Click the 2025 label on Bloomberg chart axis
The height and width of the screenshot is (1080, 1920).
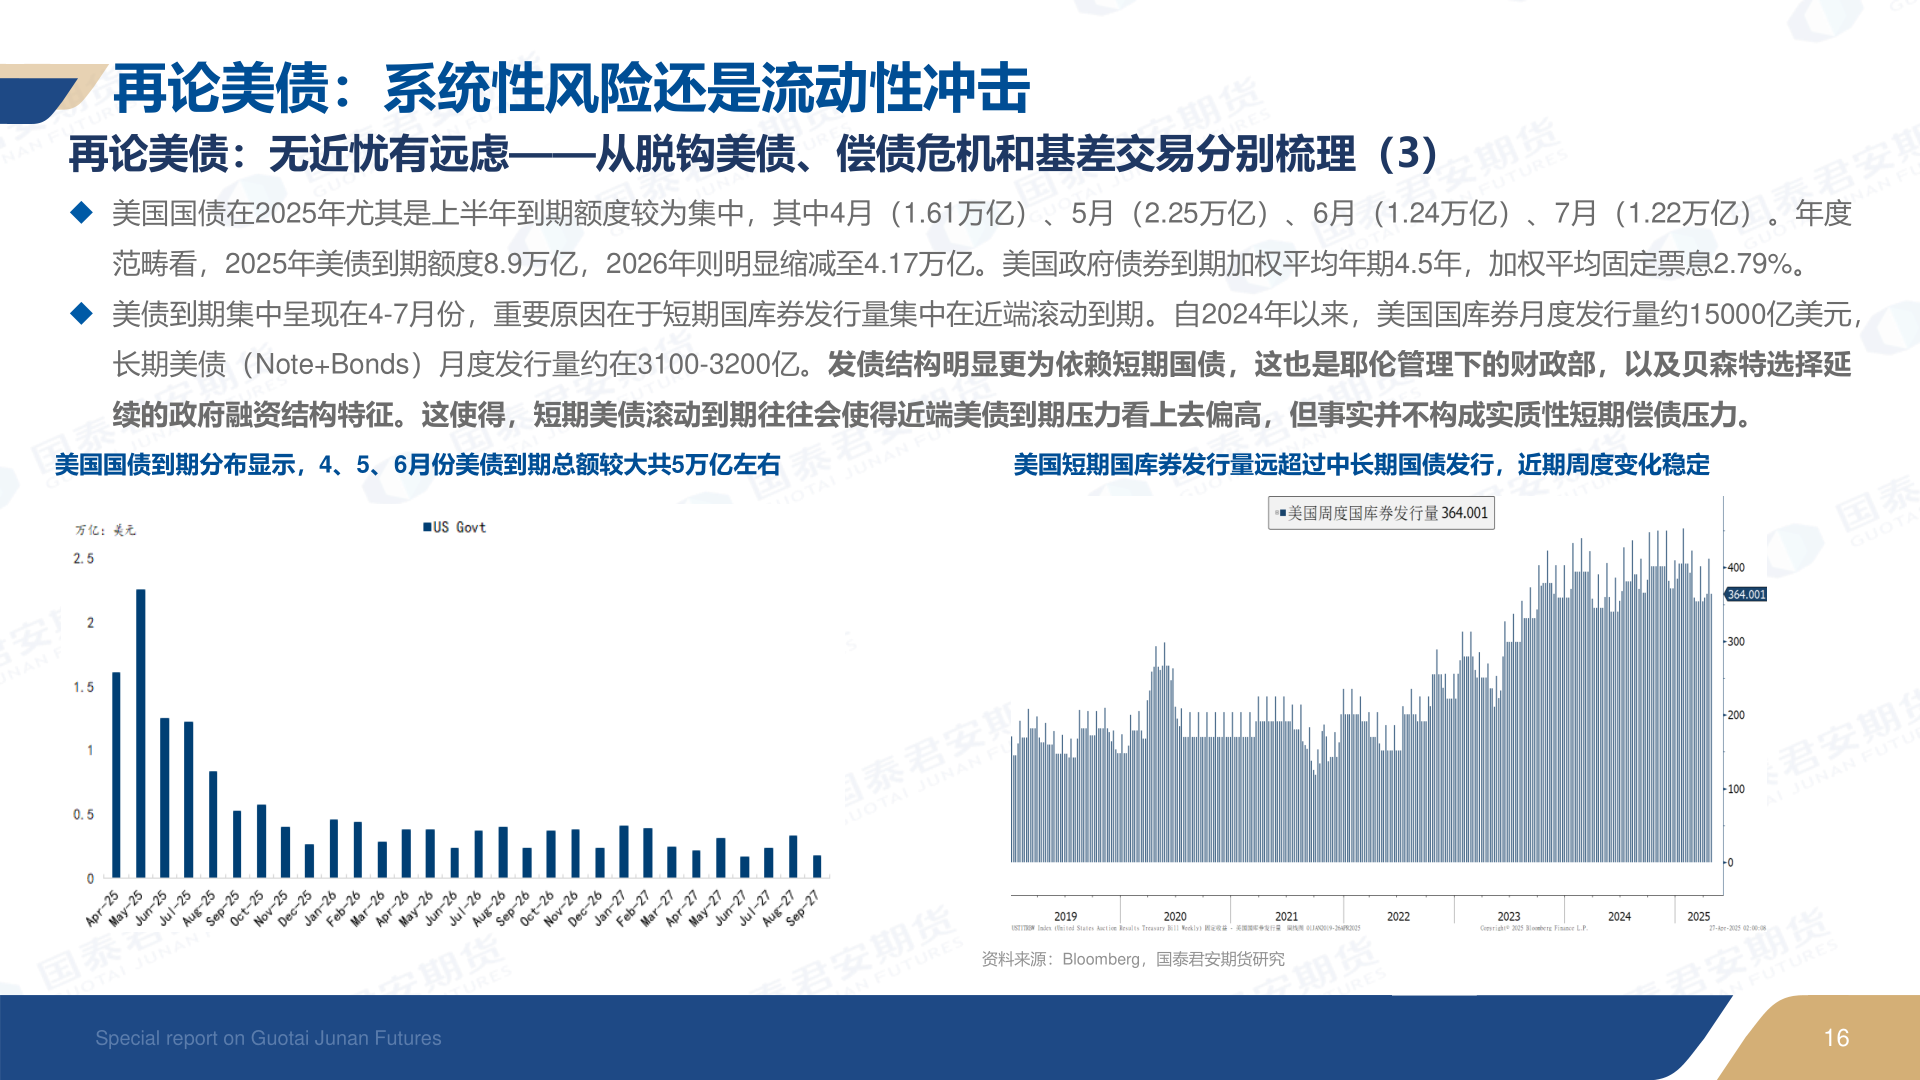(x=1700, y=916)
